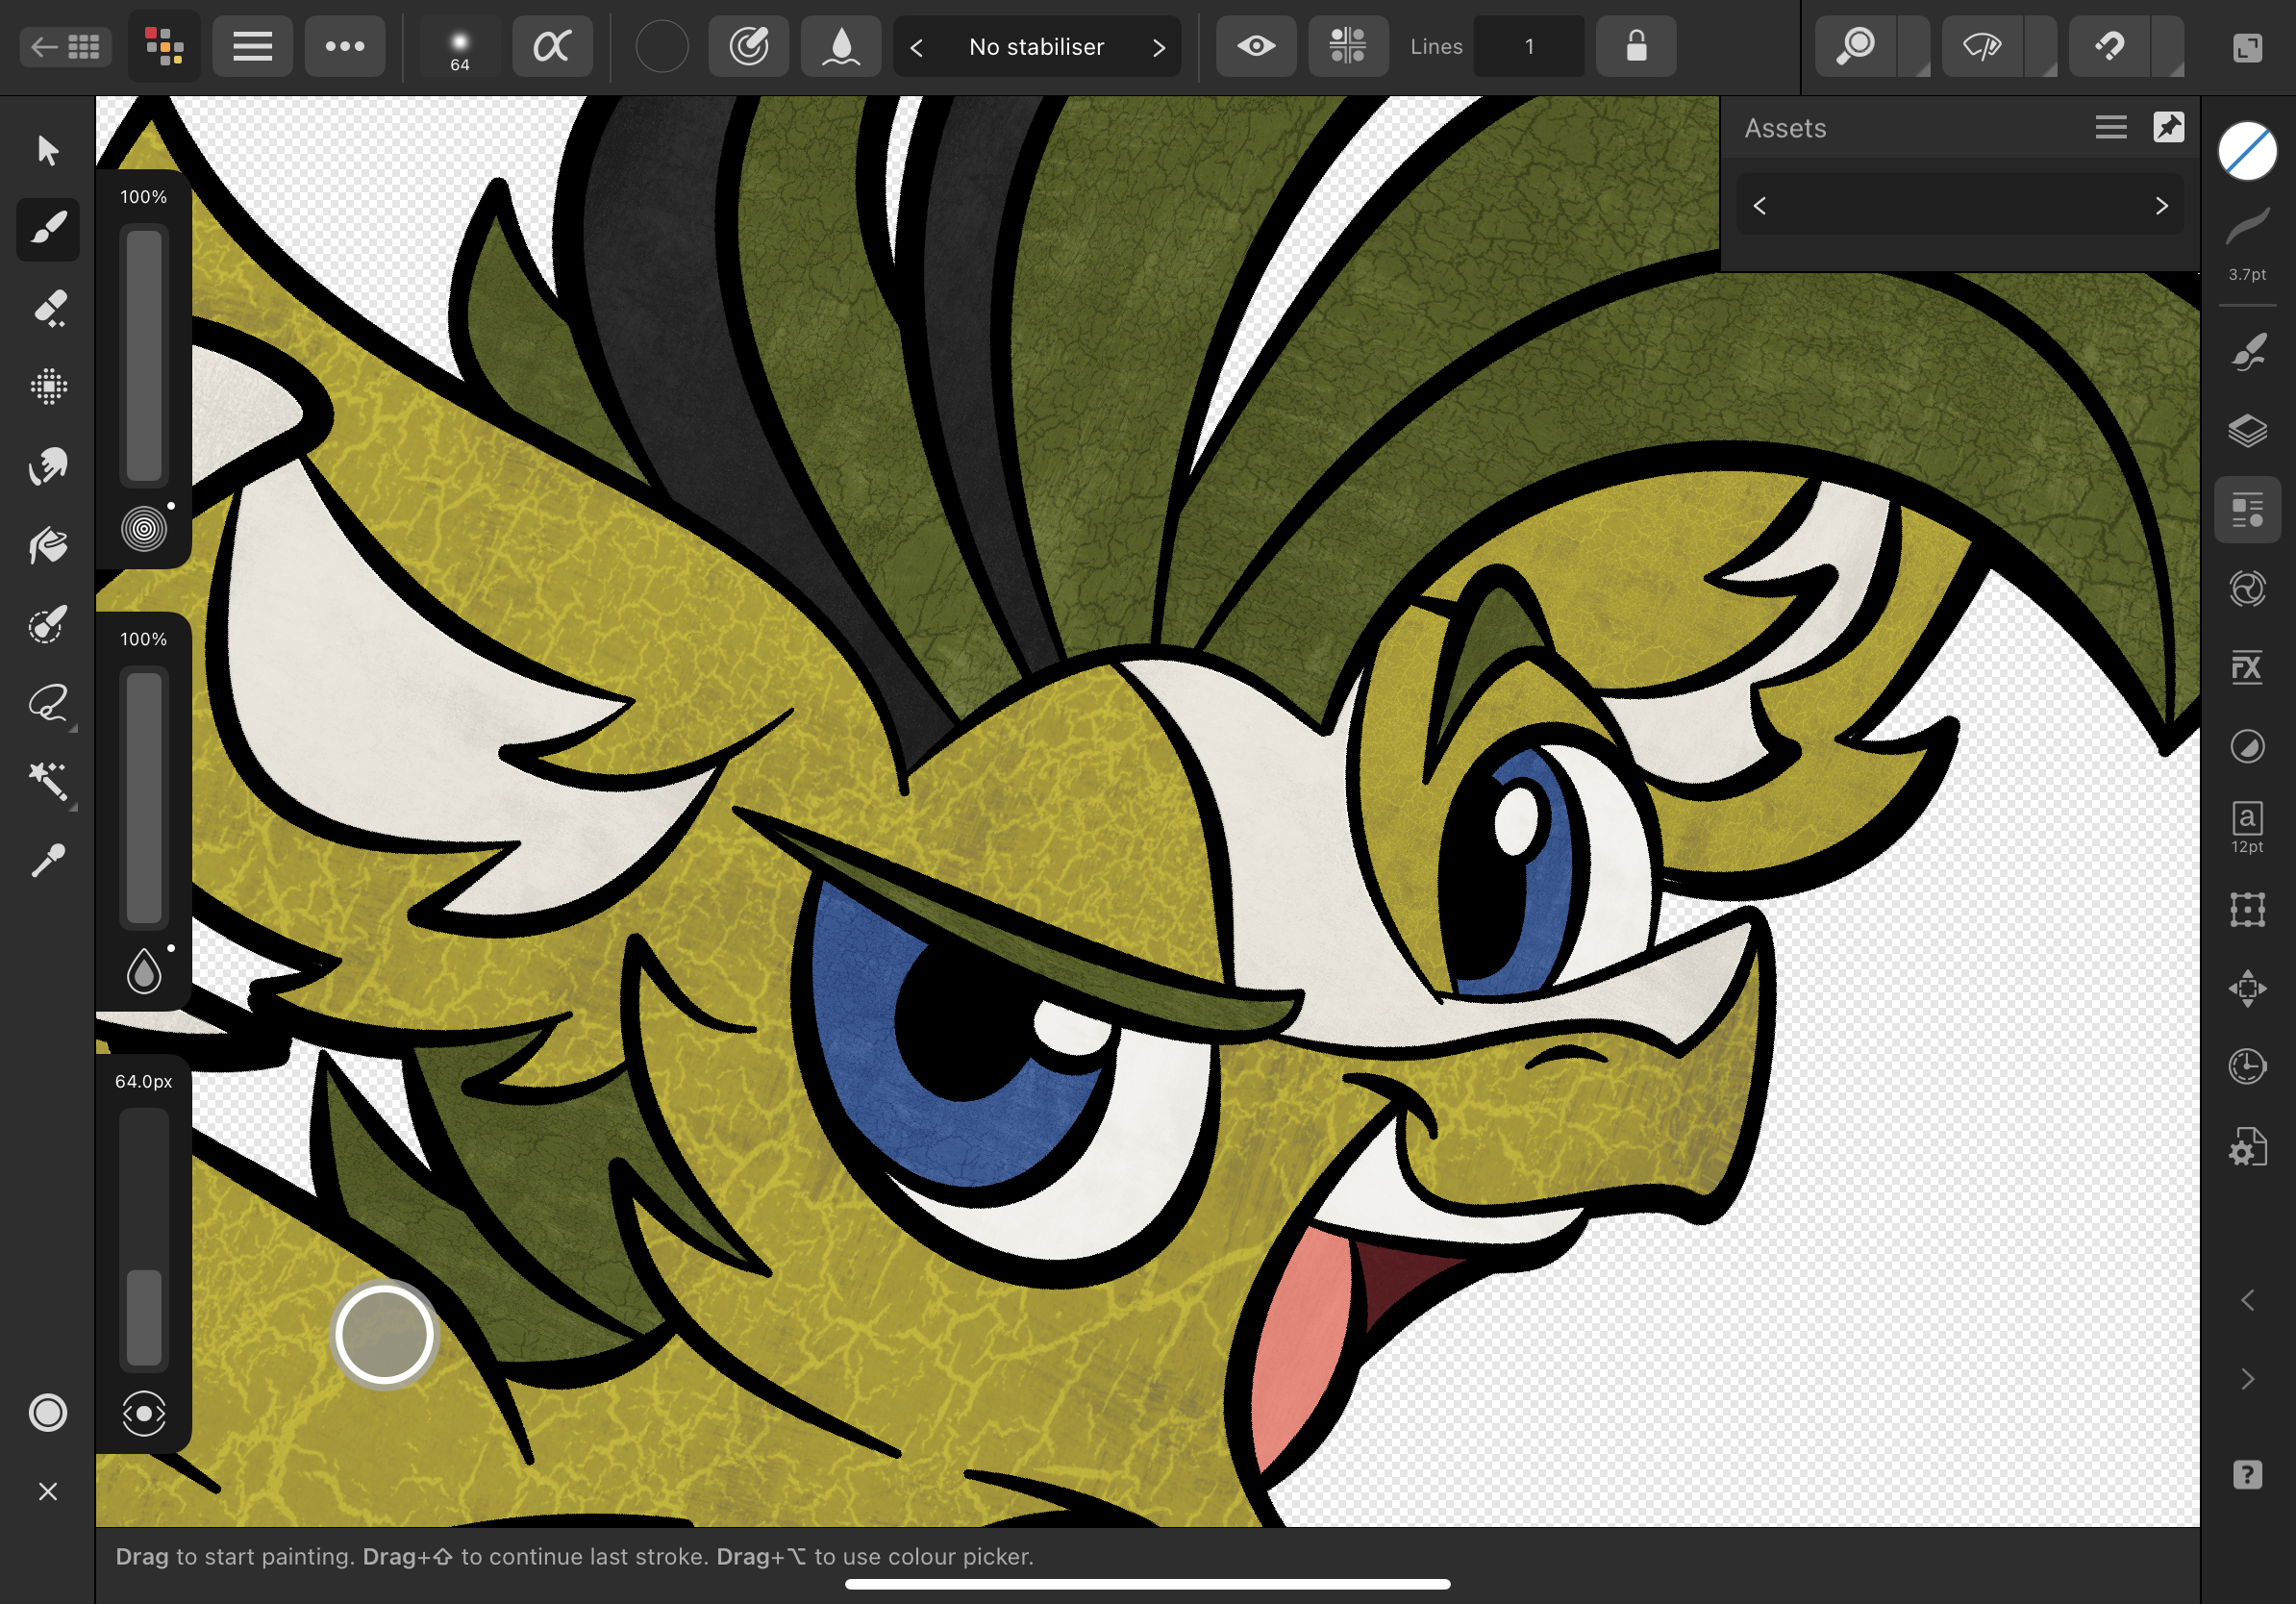
Task: Toggle the eye visibility button in the toolbar
Action: [x=1256, y=46]
